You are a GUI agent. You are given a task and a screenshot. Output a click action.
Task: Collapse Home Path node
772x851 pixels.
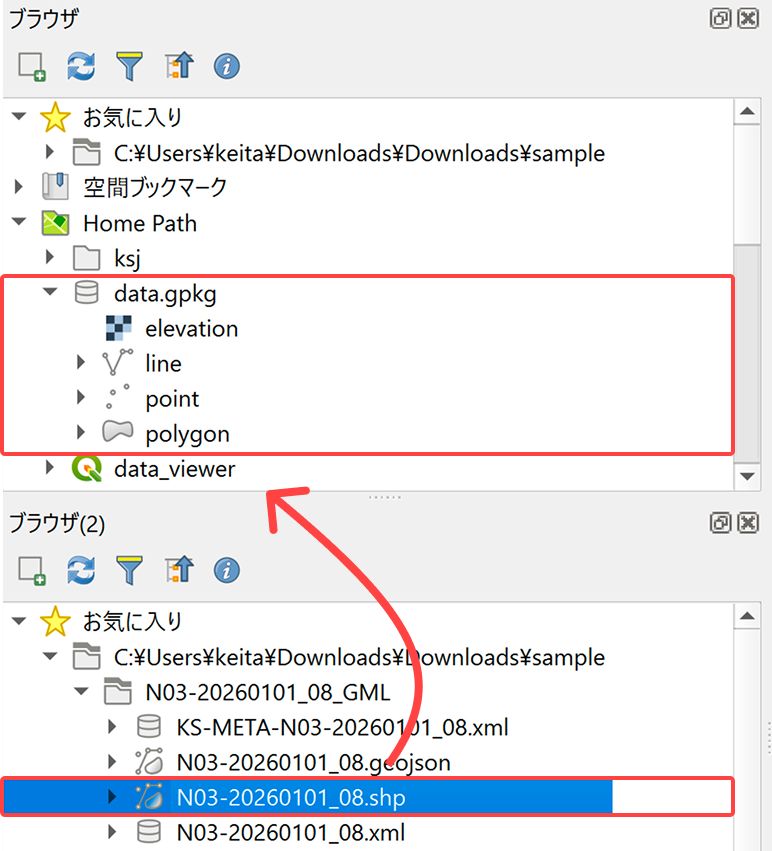(x=19, y=221)
